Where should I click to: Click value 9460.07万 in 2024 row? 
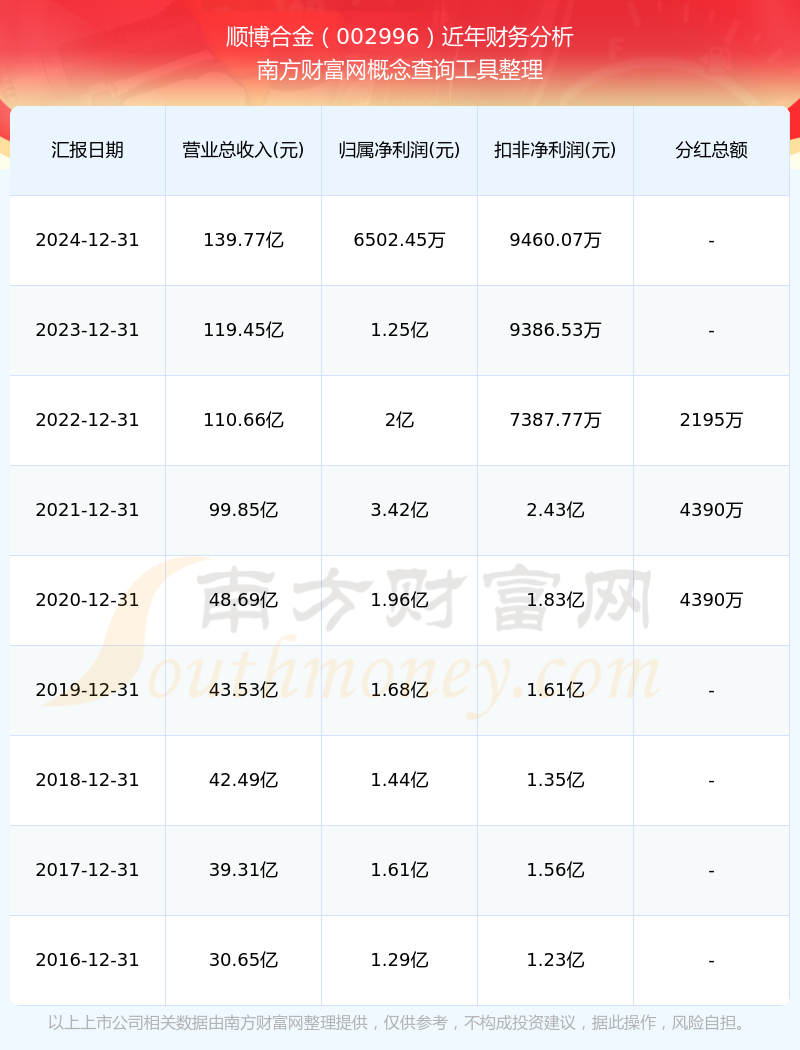[x=556, y=240]
